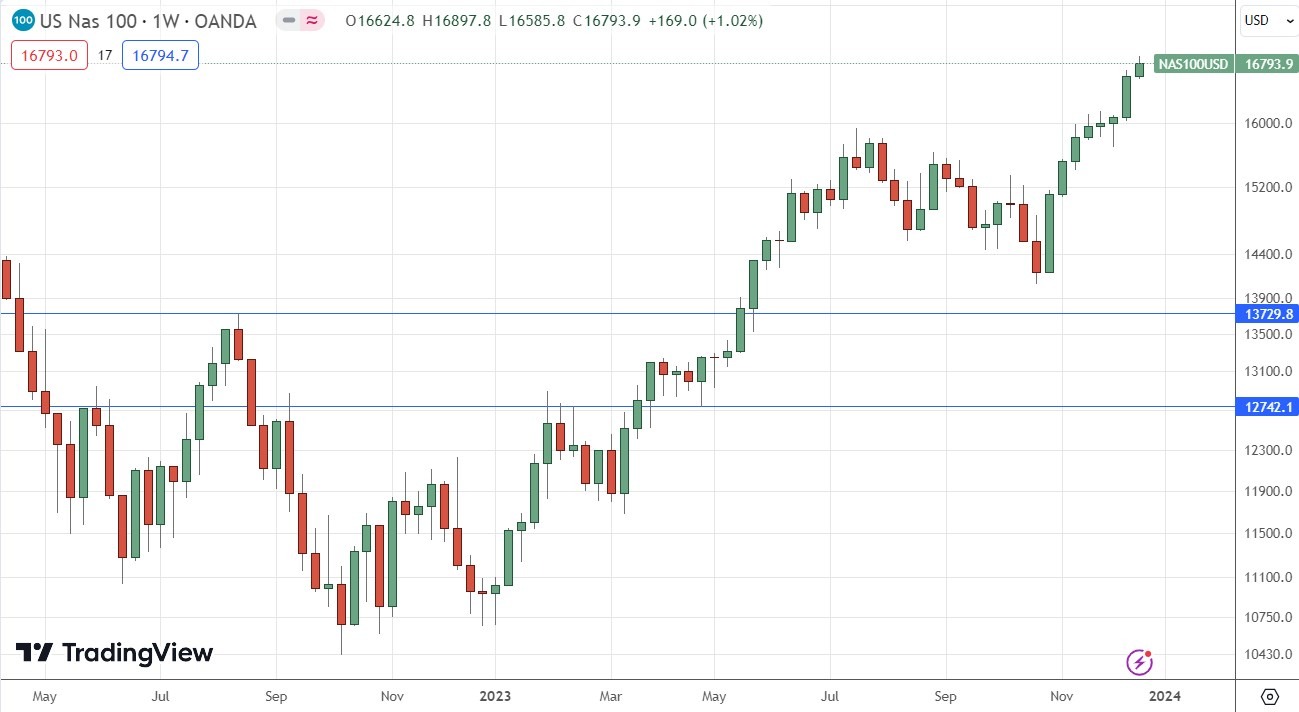Click the "2024" label on the time axis
Screen dimensions: 1299x712
(1166, 696)
